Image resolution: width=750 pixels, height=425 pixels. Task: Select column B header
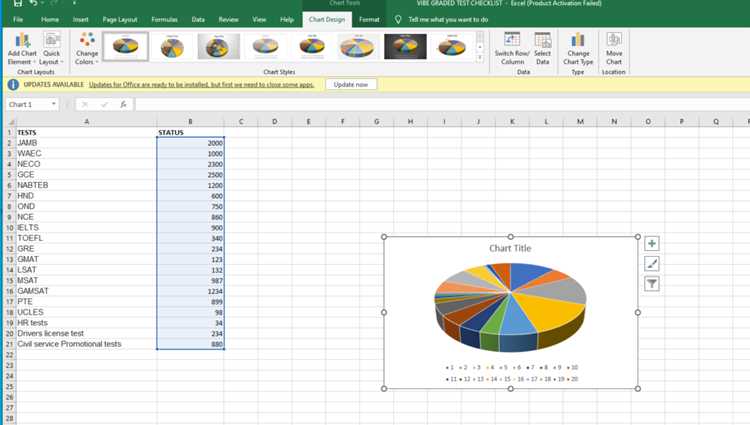190,122
